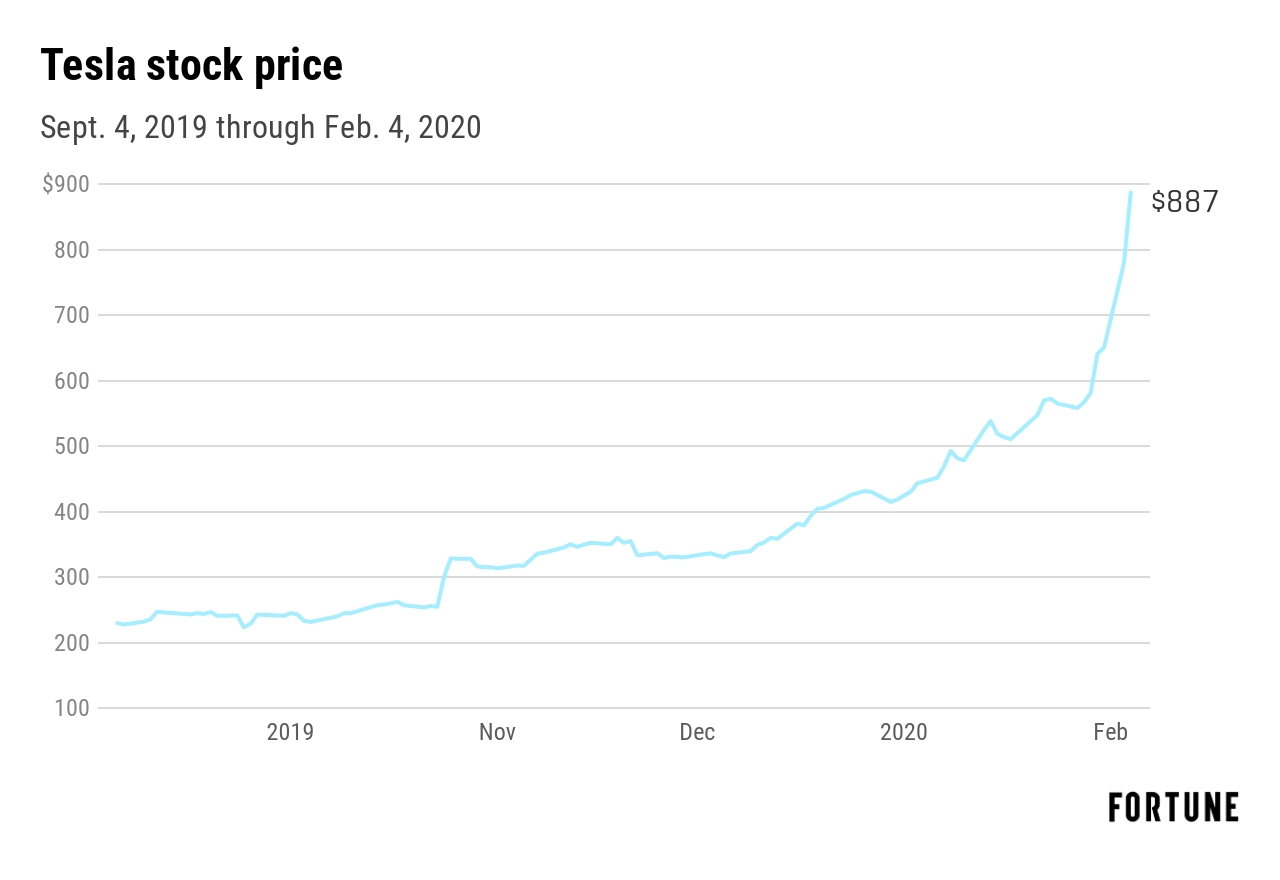The width and height of the screenshot is (1280, 880).
Task: Click the 600 y-axis label
Action: tap(72, 381)
